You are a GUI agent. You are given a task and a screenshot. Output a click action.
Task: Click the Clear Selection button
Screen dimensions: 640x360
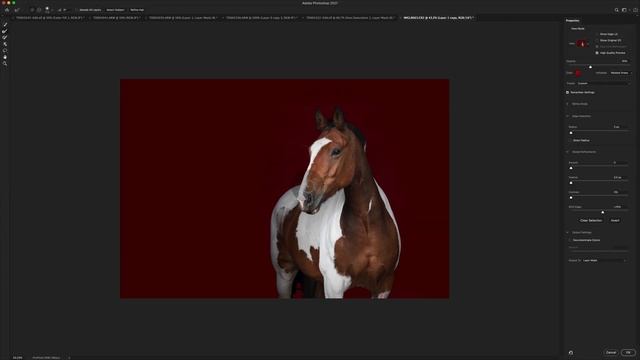(x=591, y=220)
